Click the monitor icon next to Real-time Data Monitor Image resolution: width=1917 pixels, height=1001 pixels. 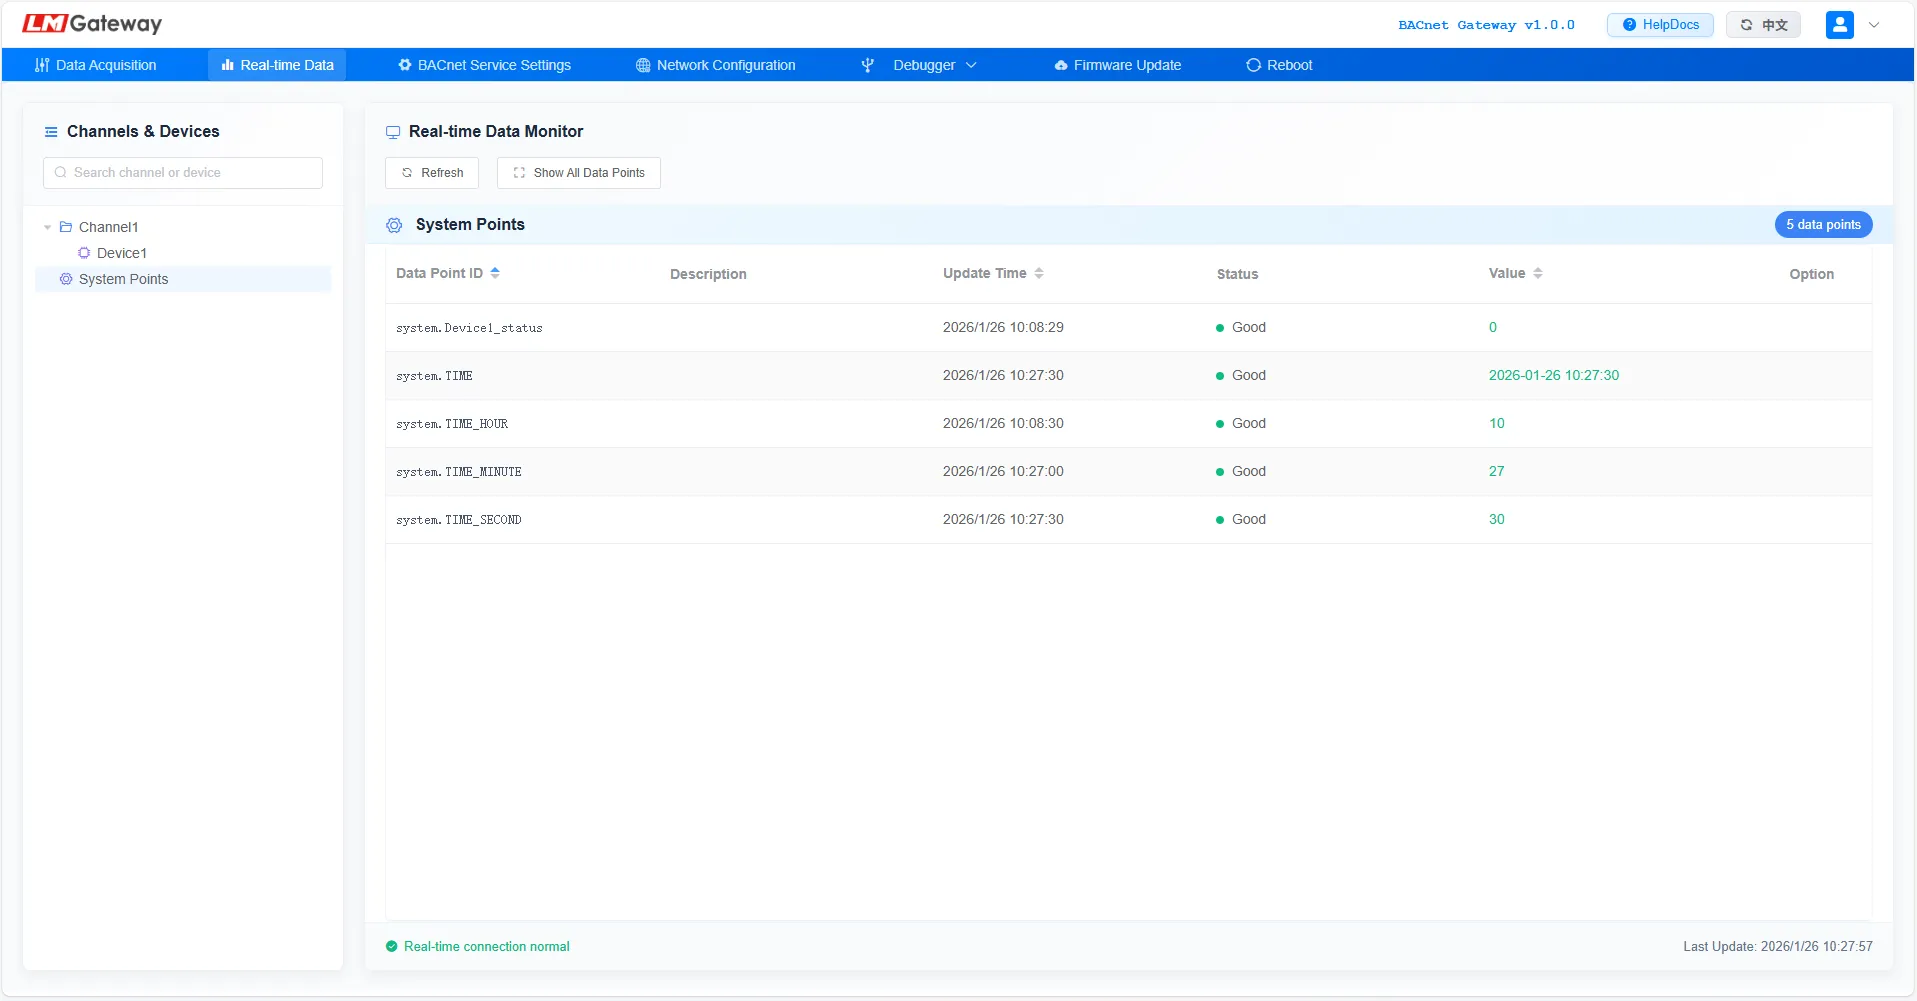pos(392,131)
